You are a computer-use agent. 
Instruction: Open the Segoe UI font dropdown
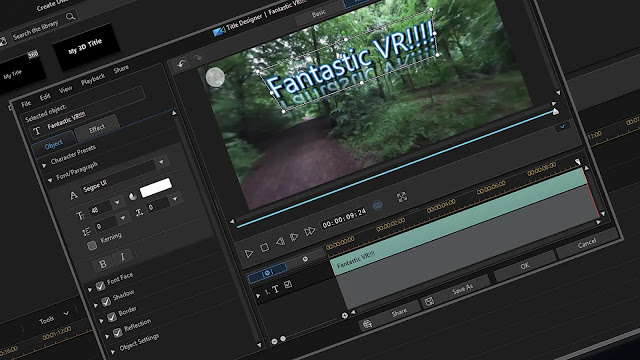point(161,162)
